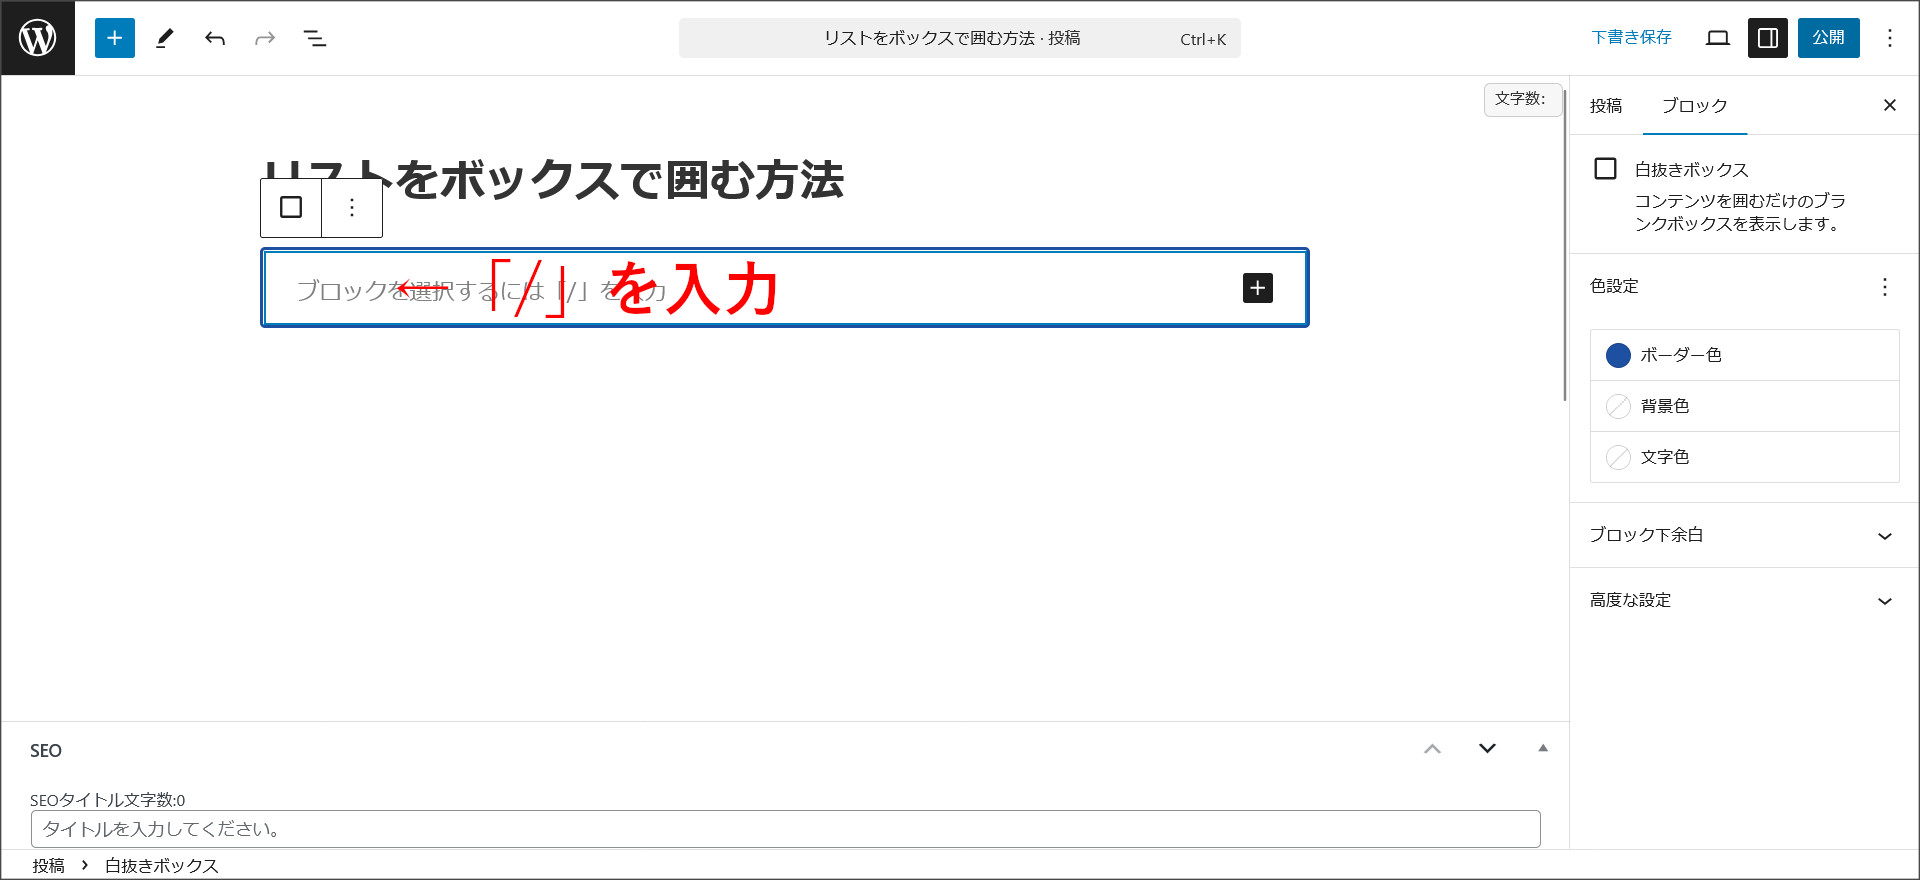
Task: Click the SEO title input field
Action: [786, 829]
